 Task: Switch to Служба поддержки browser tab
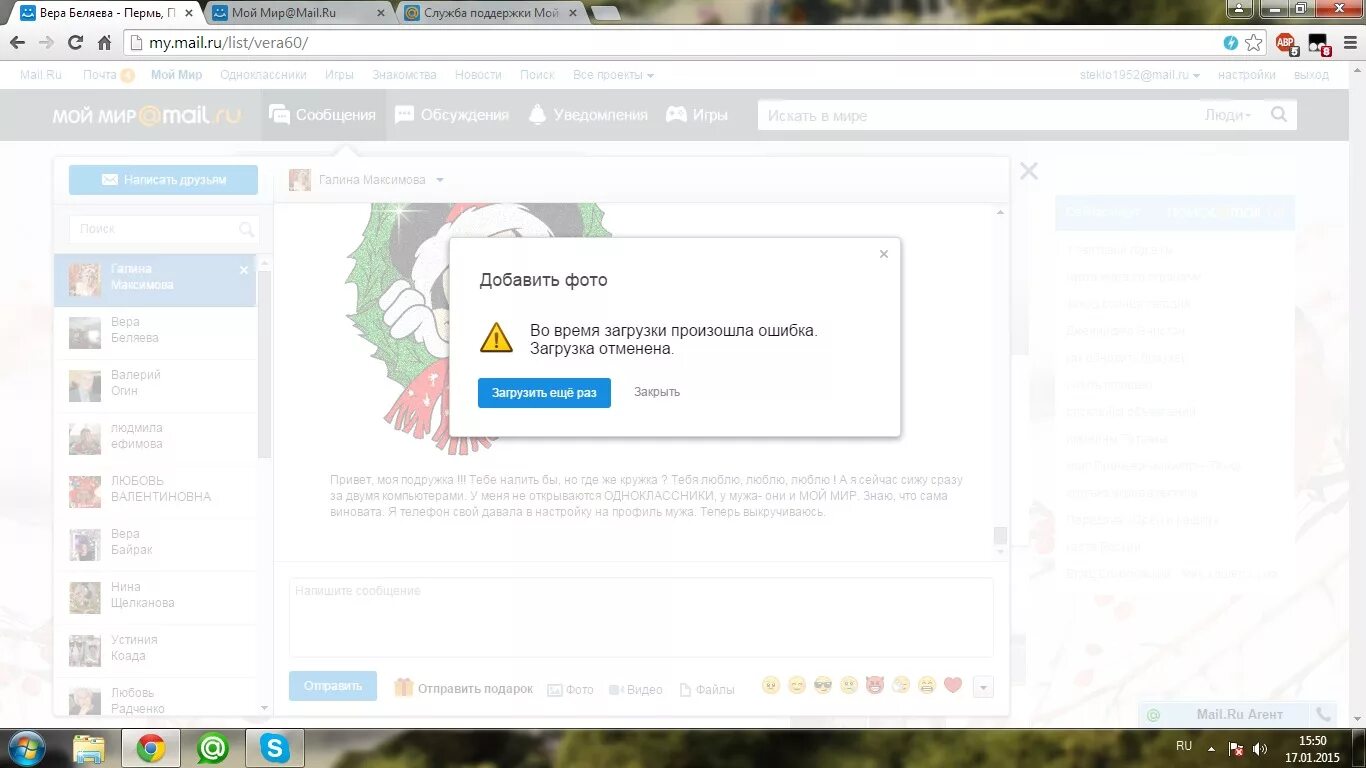coord(490,13)
